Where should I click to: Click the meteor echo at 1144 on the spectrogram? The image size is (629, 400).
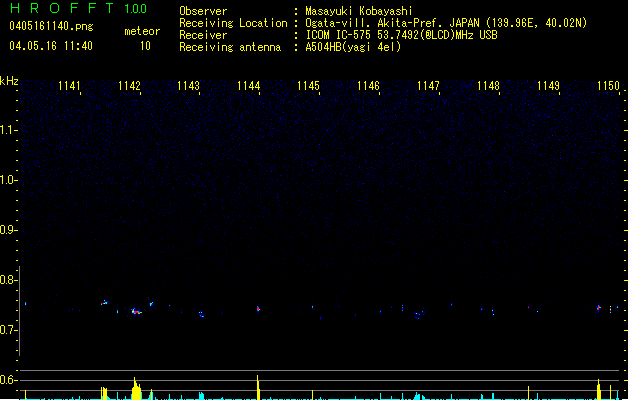(x=258, y=309)
